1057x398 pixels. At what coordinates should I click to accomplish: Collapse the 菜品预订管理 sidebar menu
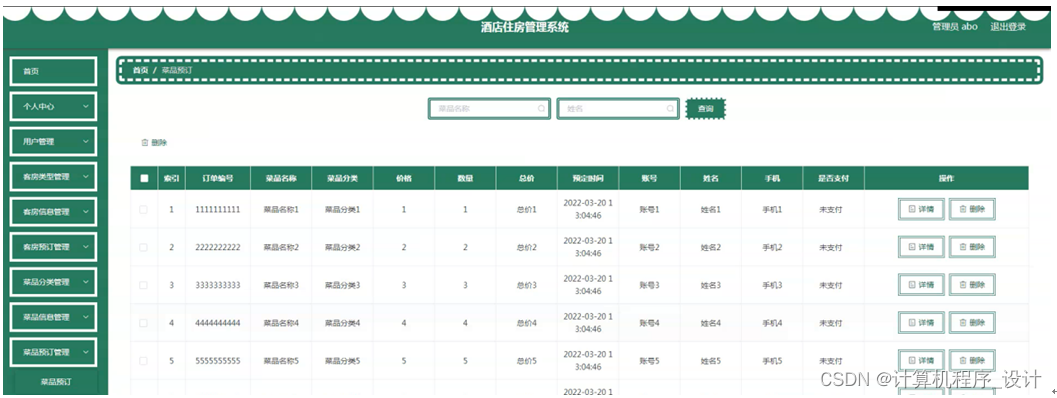coord(53,352)
